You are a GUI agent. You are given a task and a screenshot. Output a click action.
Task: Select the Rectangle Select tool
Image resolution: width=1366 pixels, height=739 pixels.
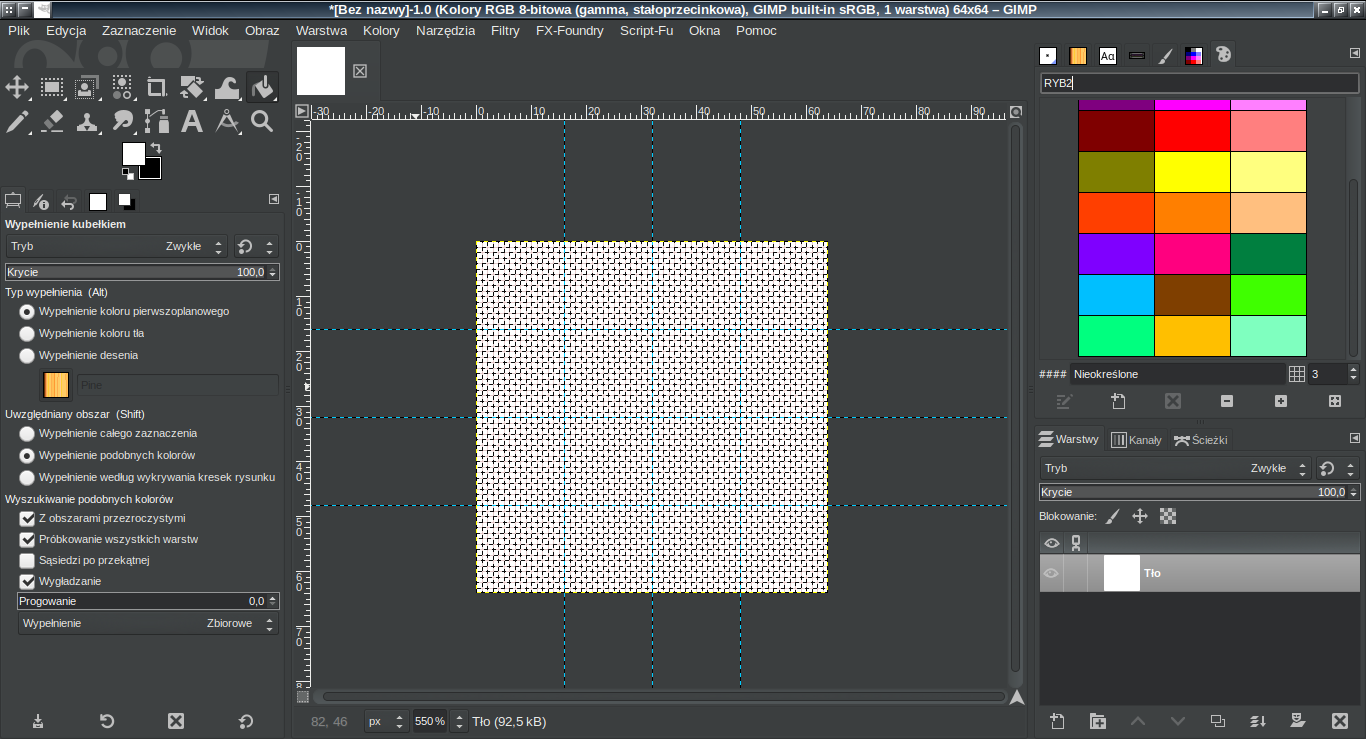pyautogui.click(x=52, y=87)
